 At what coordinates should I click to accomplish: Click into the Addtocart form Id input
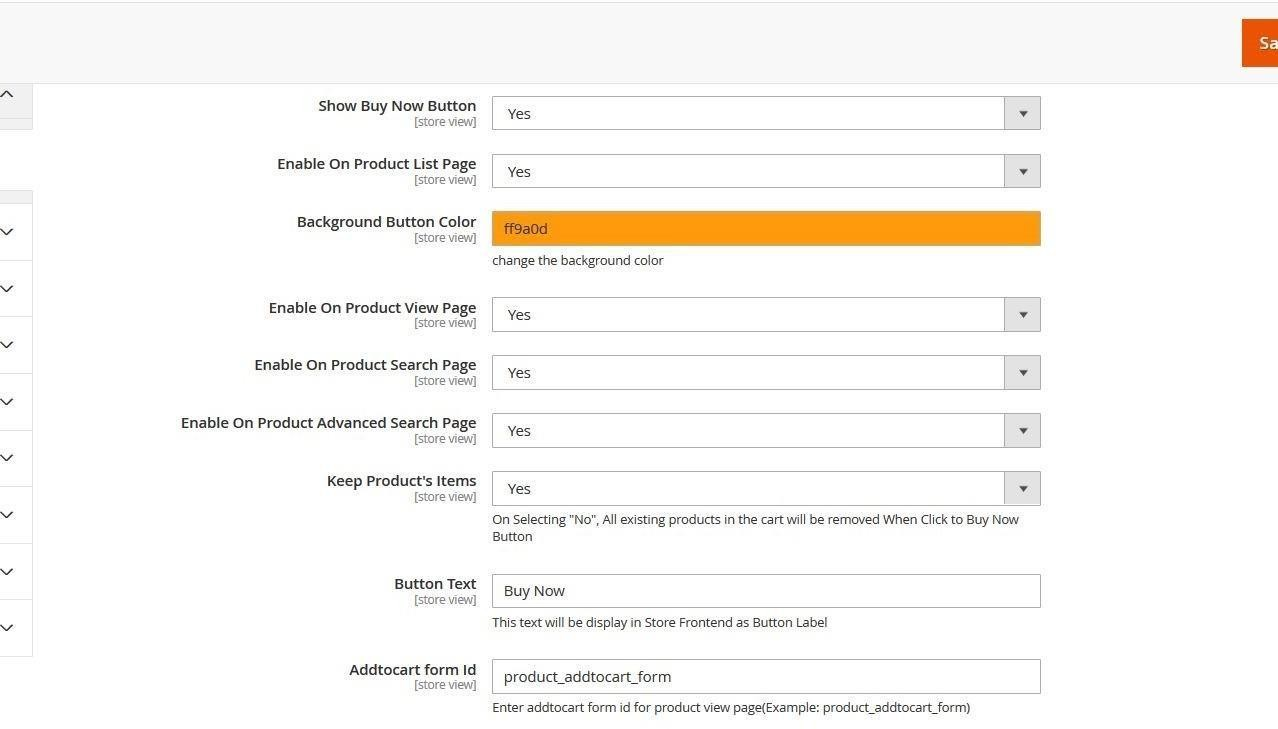click(x=765, y=677)
